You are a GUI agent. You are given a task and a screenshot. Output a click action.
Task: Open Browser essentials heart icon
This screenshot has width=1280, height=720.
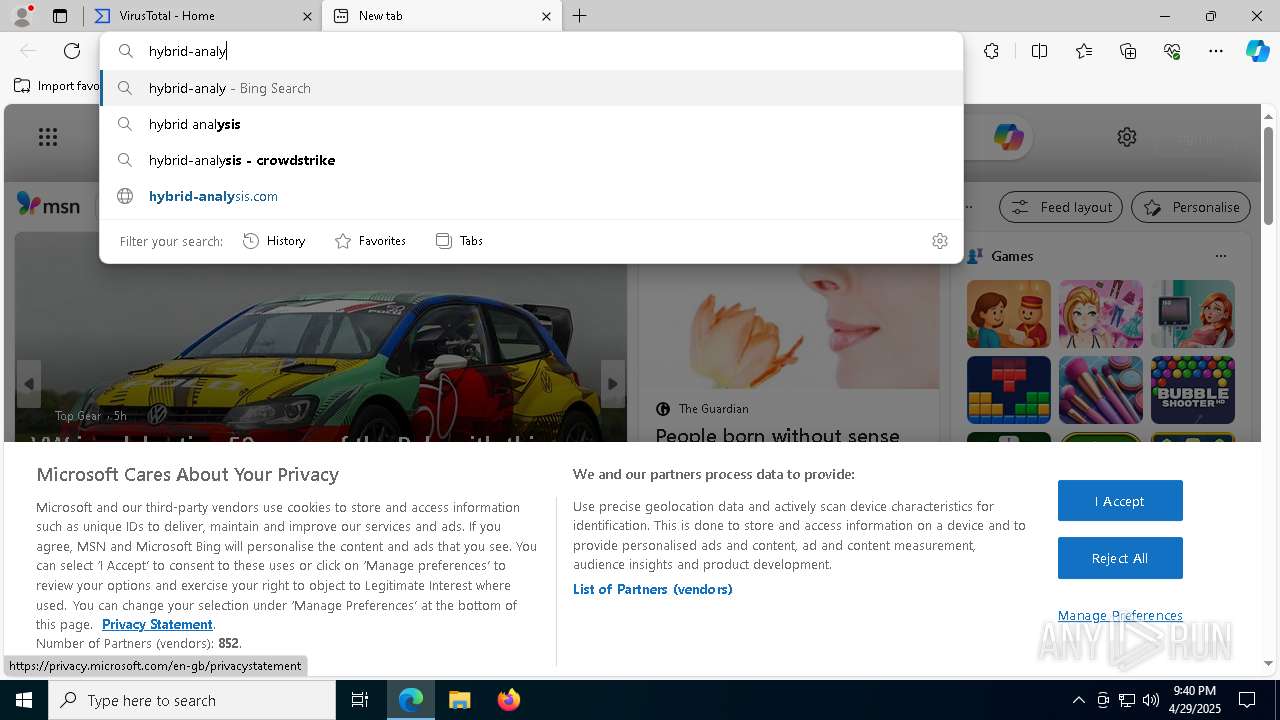pyautogui.click(x=1172, y=51)
